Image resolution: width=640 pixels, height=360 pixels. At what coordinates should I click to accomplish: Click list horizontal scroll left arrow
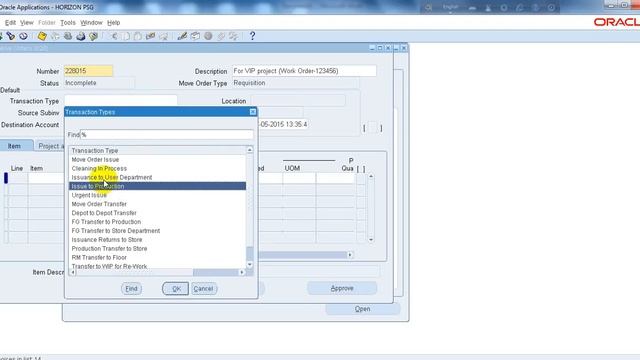coord(73,272)
